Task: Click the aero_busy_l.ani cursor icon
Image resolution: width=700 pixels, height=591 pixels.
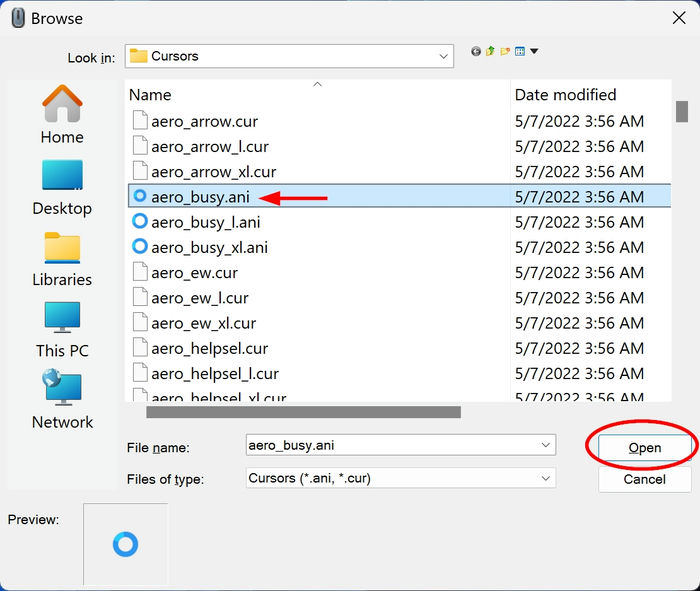Action: pyautogui.click(x=140, y=221)
